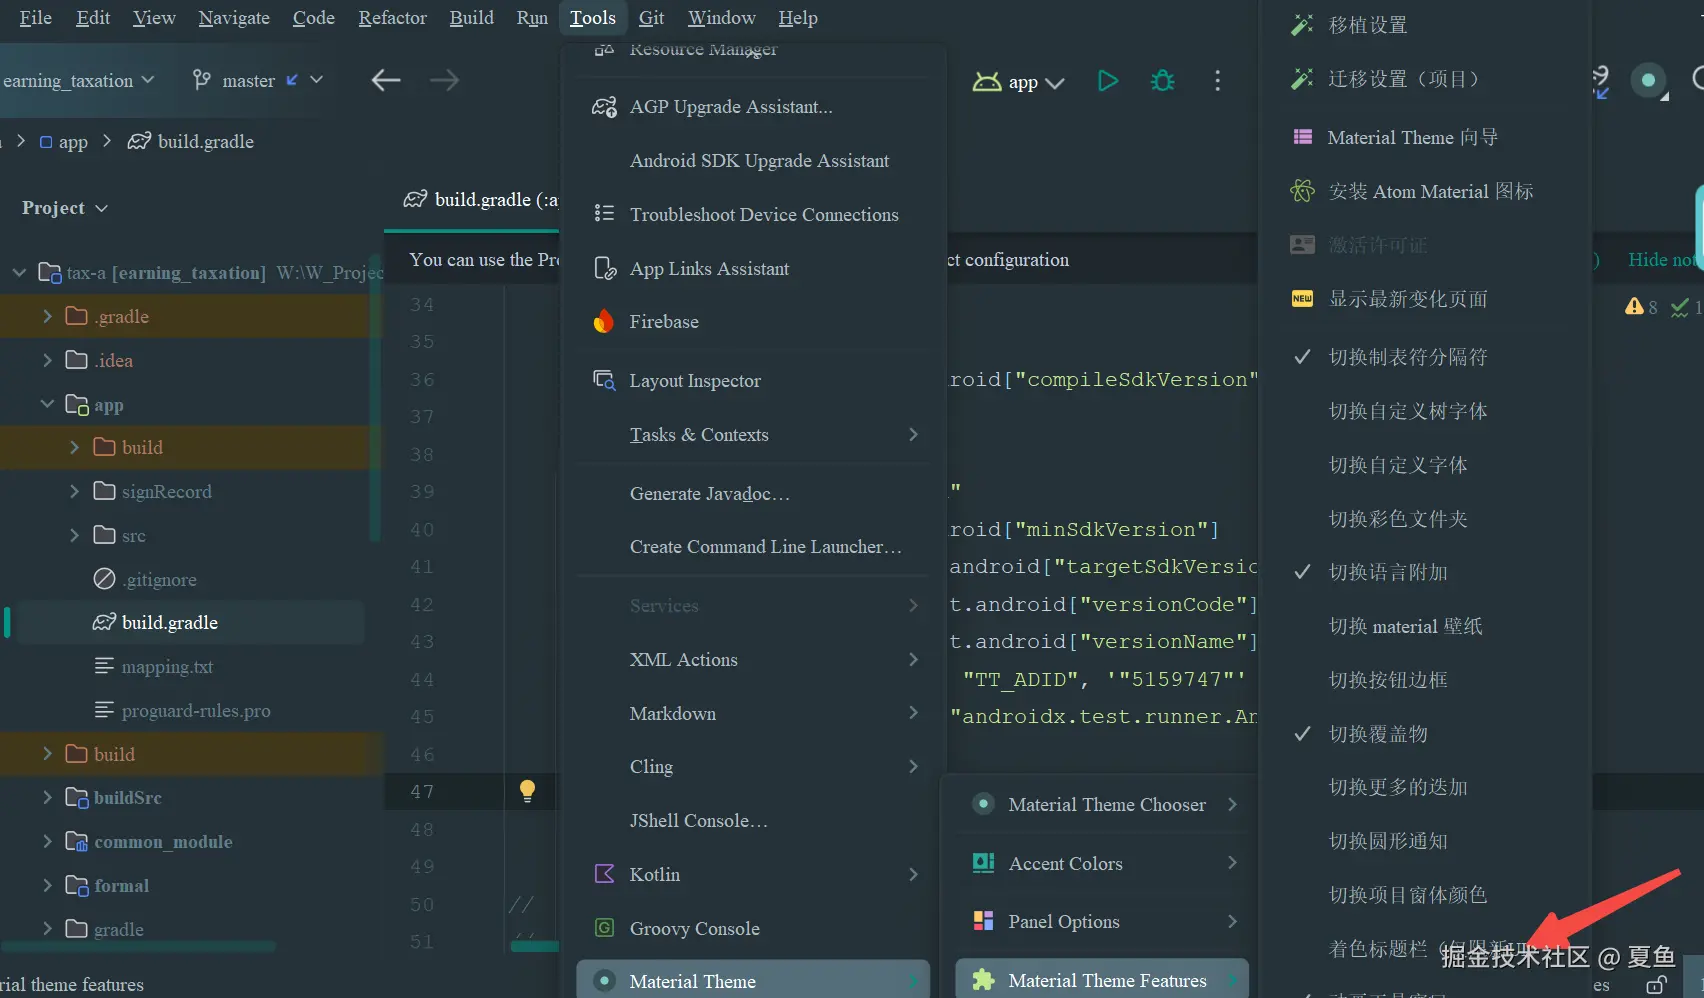
Task: Expand the buildSrc module
Action: [x=47, y=797]
